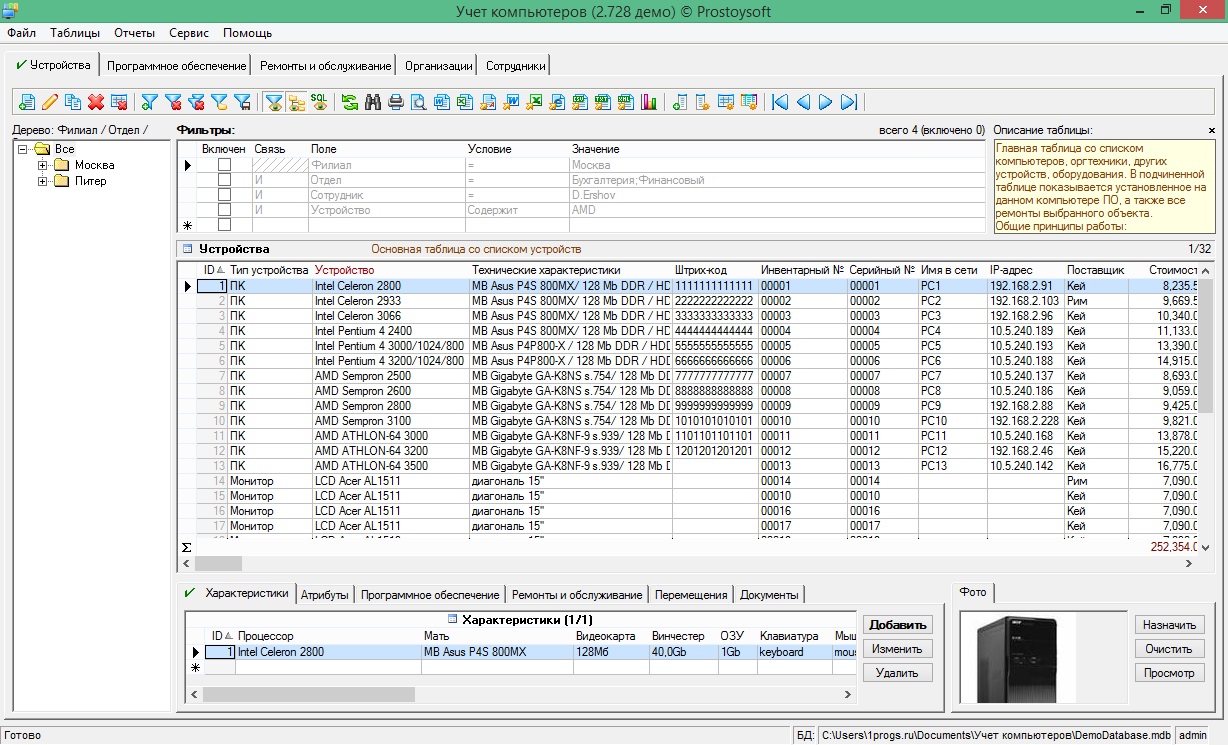
Task: Click the save filter to disk icon
Action: point(242,101)
